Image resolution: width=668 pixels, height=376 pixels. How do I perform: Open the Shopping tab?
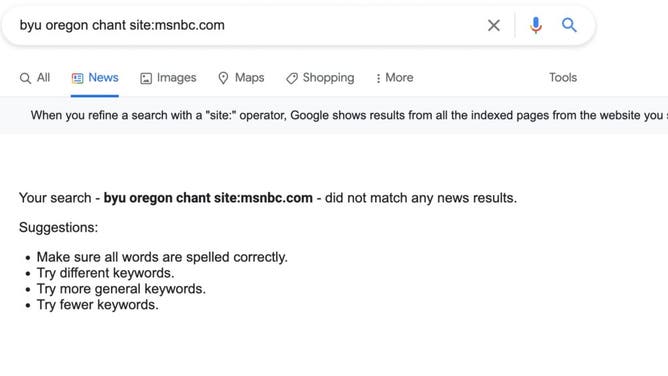[320, 77]
